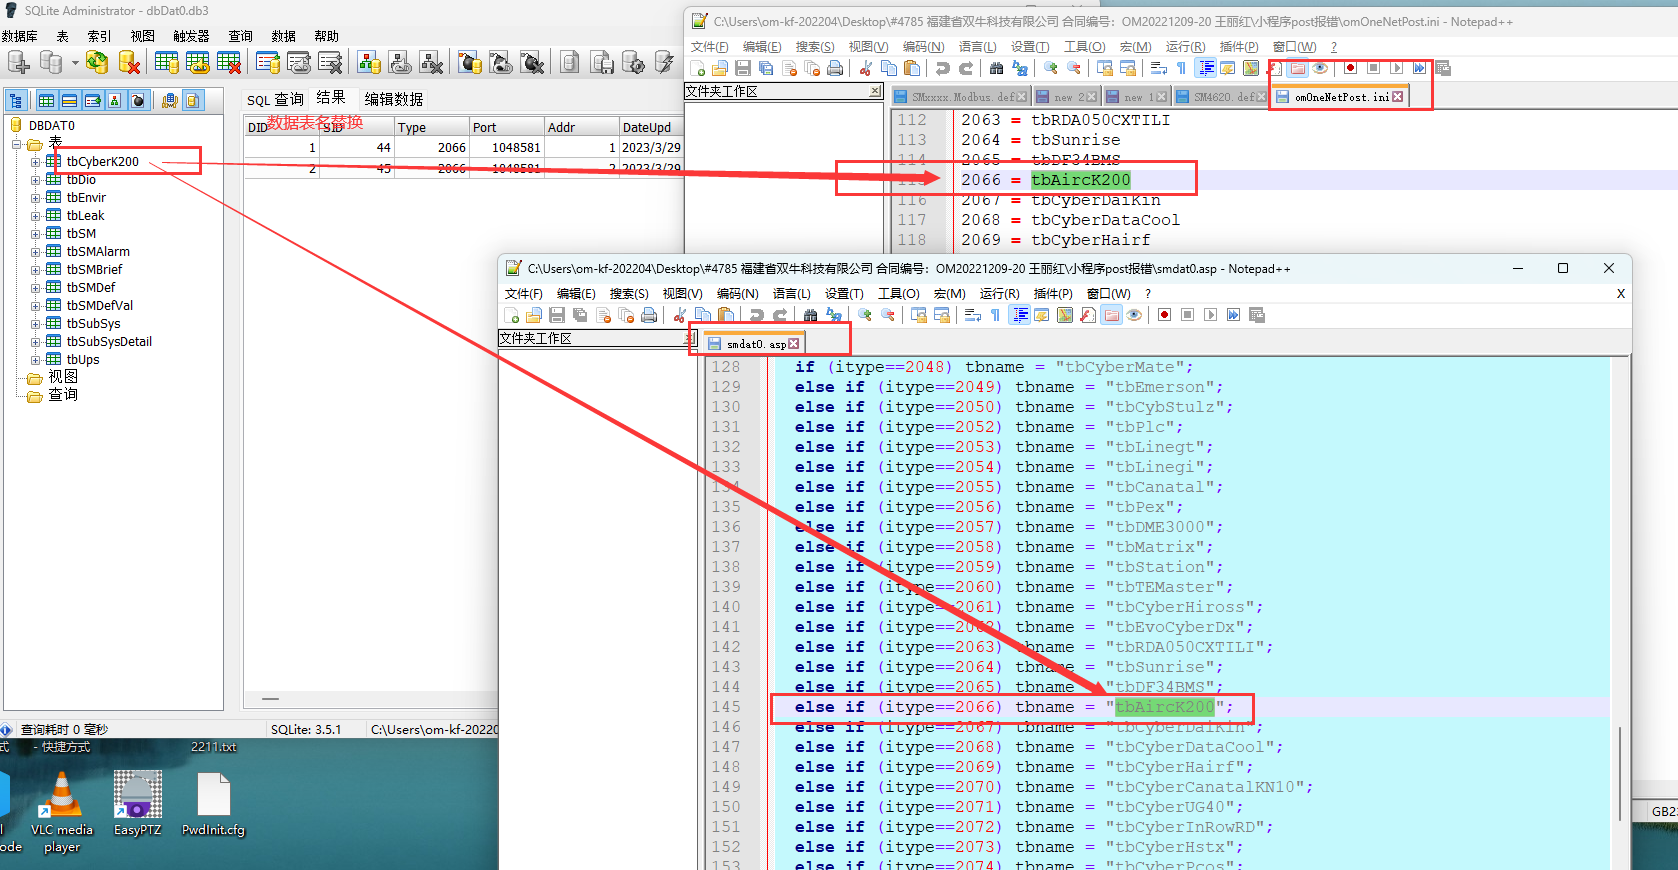Open the 触发器 menu in SQLite Administrator

pyautogui.click(x=191, y=36)
